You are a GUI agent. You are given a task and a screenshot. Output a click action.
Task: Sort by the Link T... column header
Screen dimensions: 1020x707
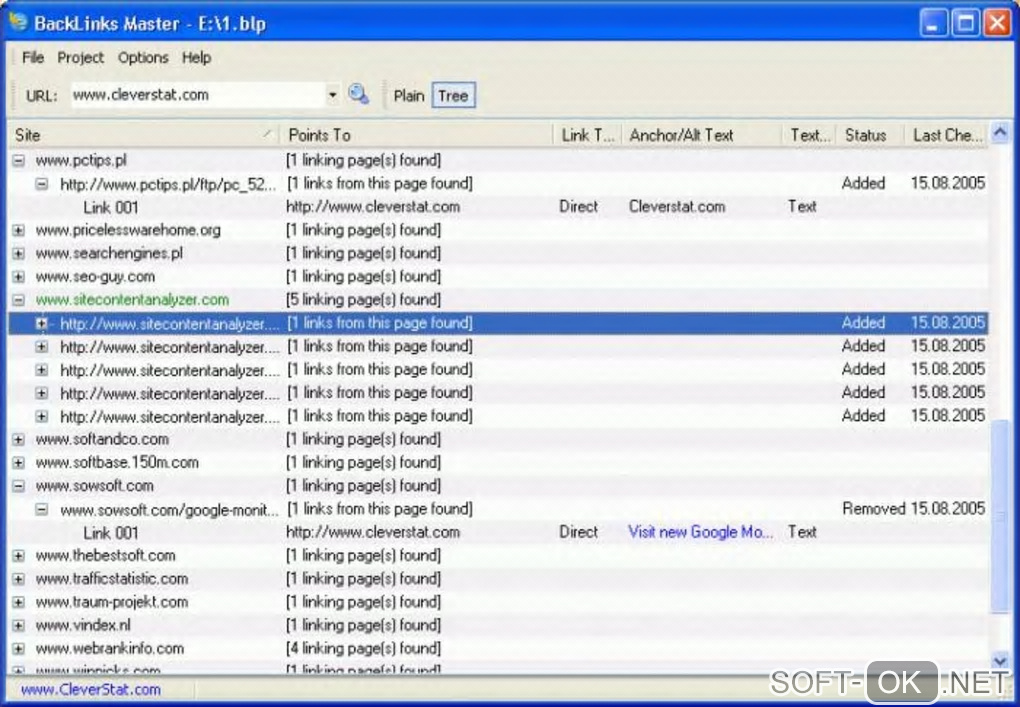(x=588, y=135)
